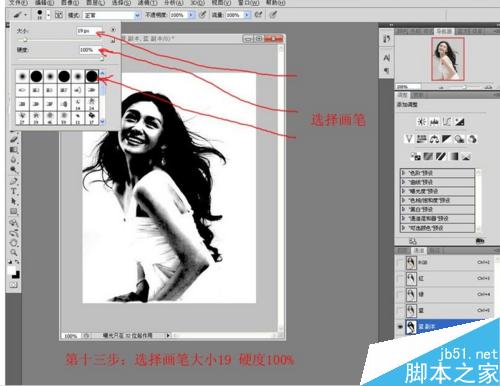Select the Type tool in the toolbox
Screen dimensions: 500x386
tap(13, 191)
